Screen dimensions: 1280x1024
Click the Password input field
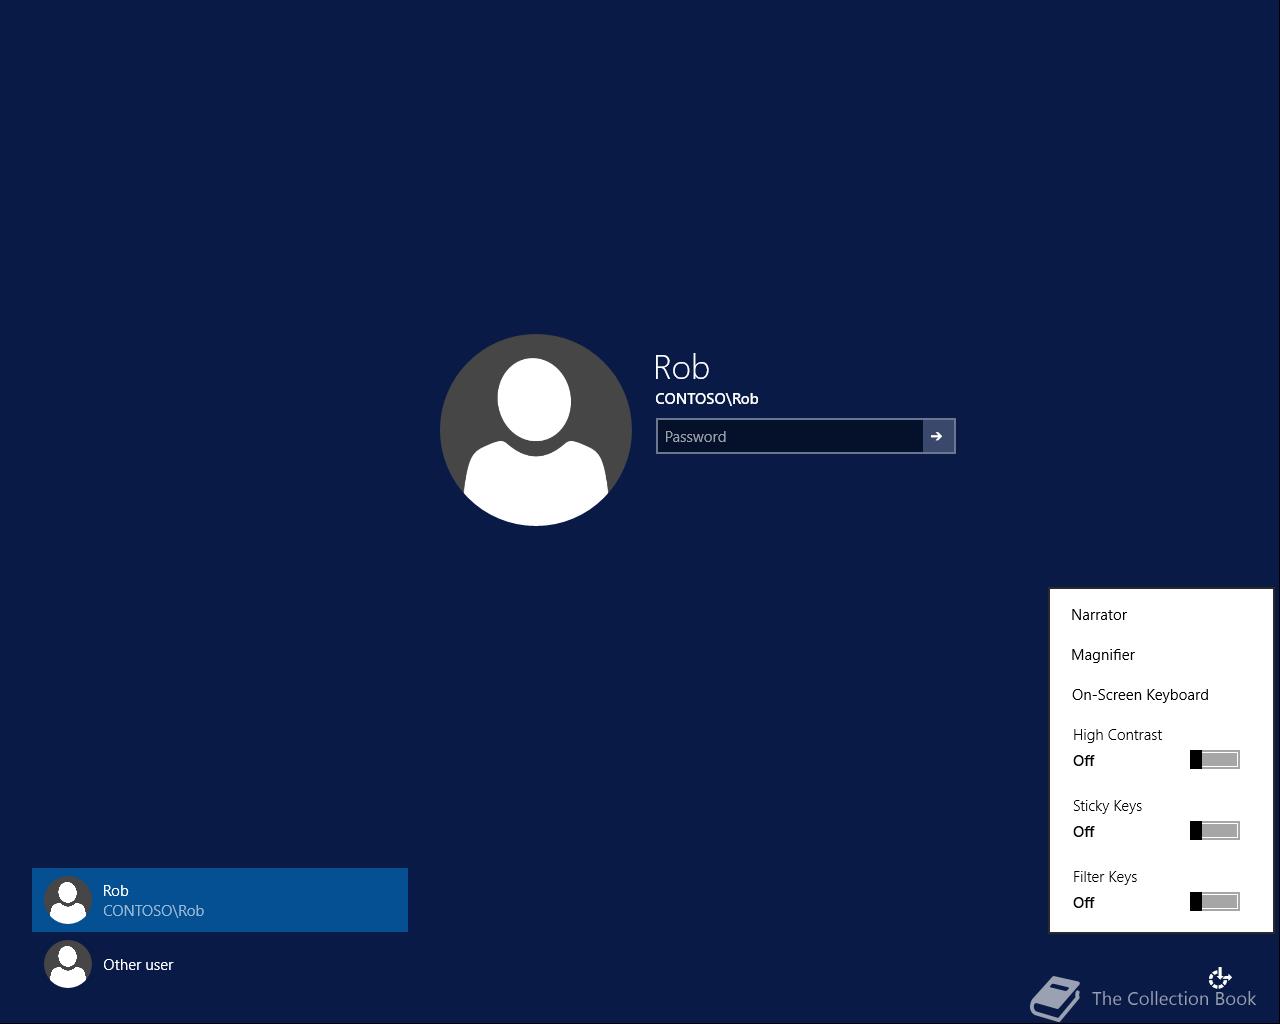[x=789, y=436]
